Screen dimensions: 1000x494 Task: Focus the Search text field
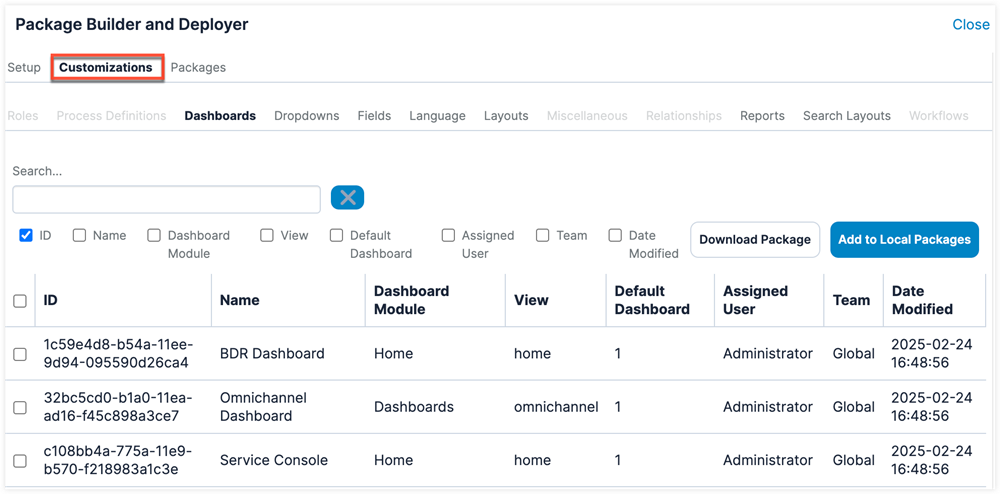[166, 199]
